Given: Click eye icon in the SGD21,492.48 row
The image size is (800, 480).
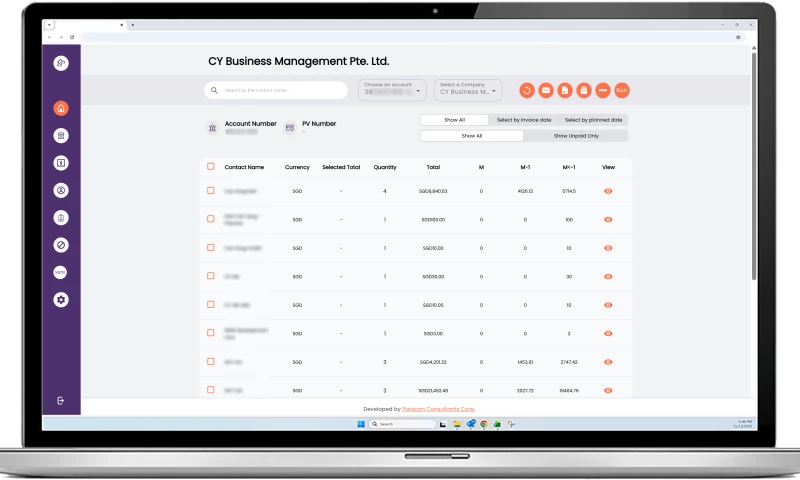Looking at the screenshot, I should pos(608,391).
